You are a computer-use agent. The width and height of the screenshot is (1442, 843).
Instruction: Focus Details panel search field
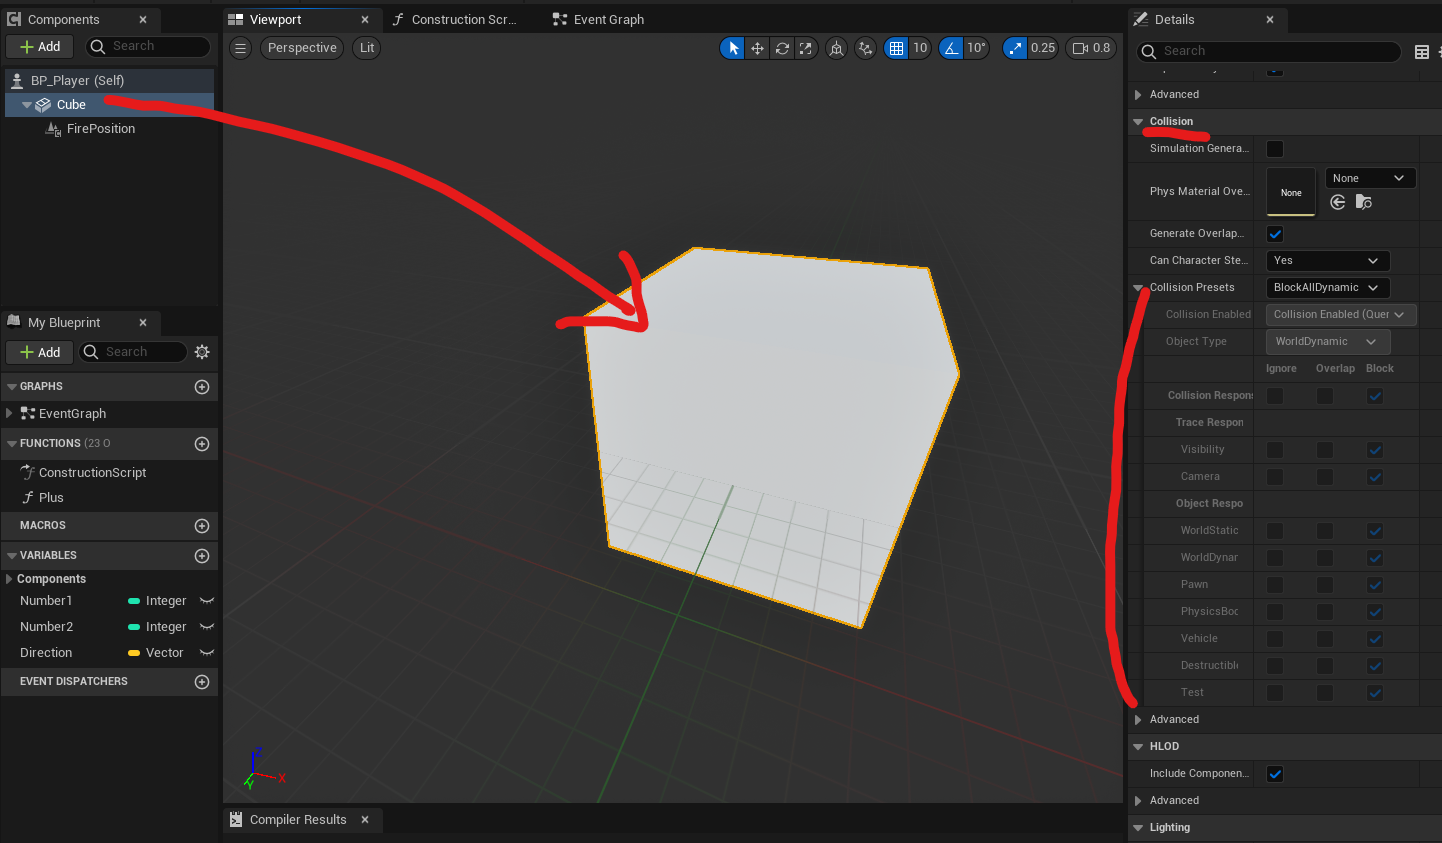click(1269, 51)
